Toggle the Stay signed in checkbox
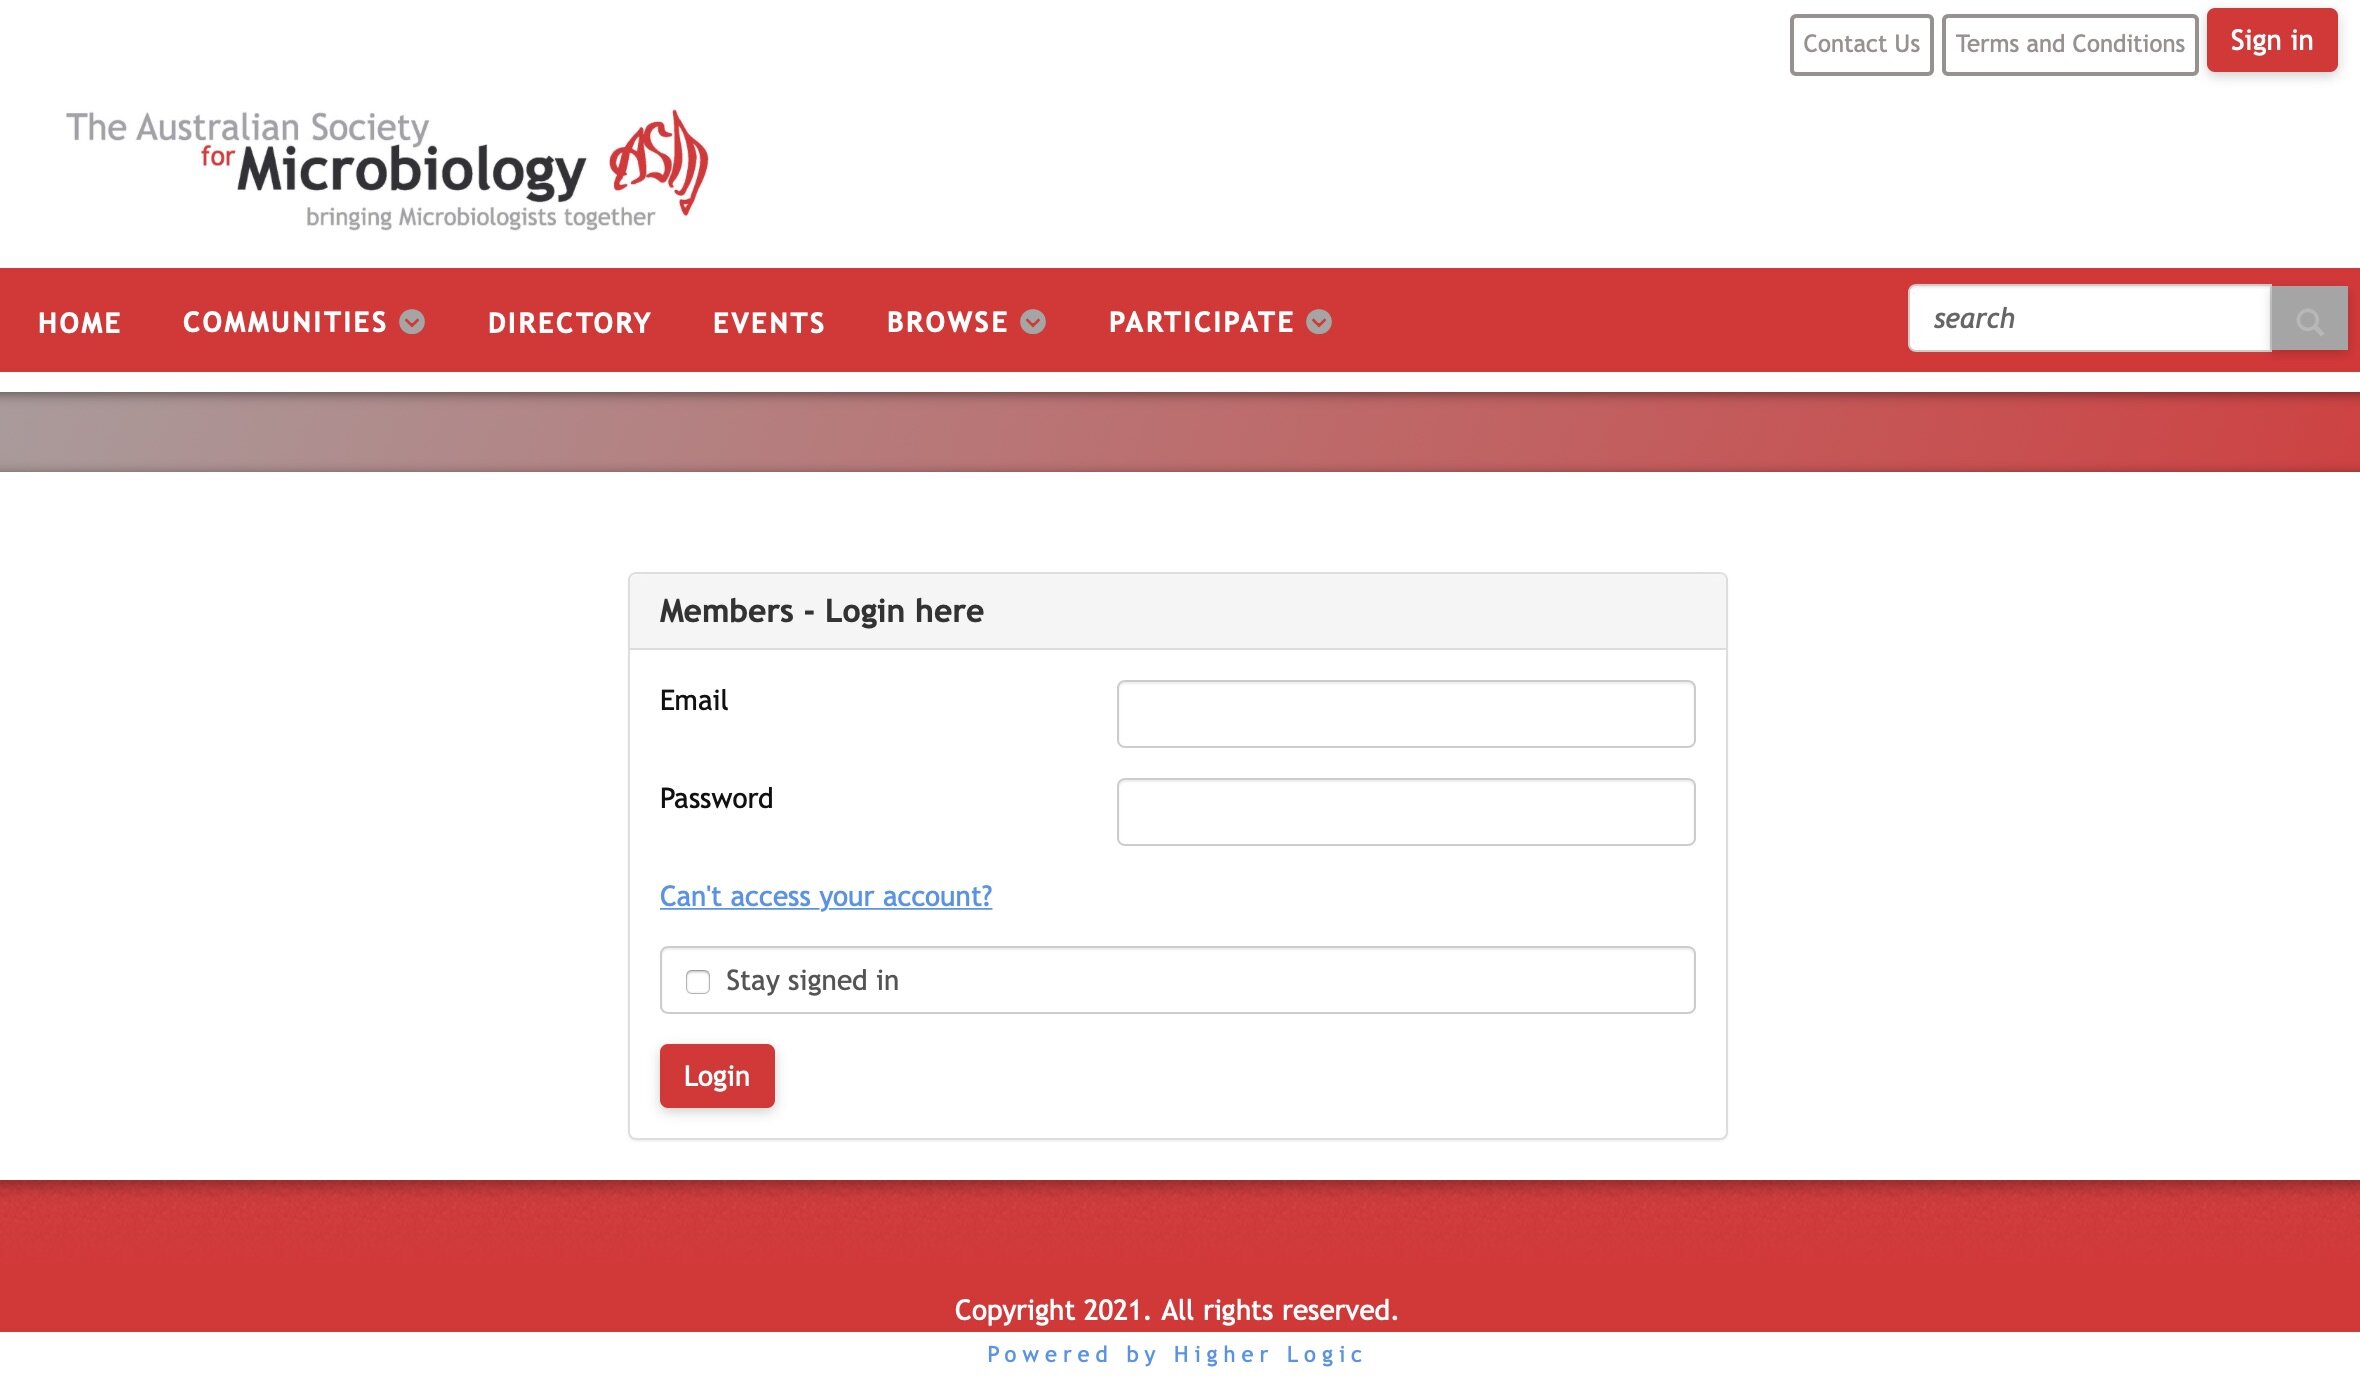This screenshot has width=2360, height=1400. point(697,980)
